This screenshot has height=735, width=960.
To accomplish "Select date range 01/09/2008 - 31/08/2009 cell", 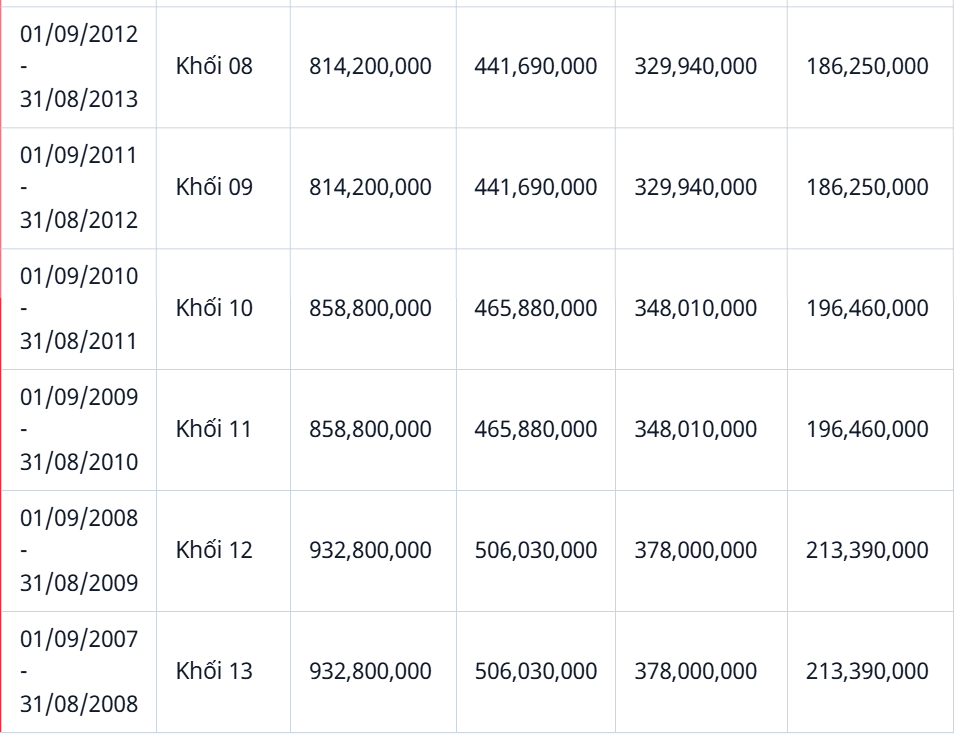I will tap(79, 550).
